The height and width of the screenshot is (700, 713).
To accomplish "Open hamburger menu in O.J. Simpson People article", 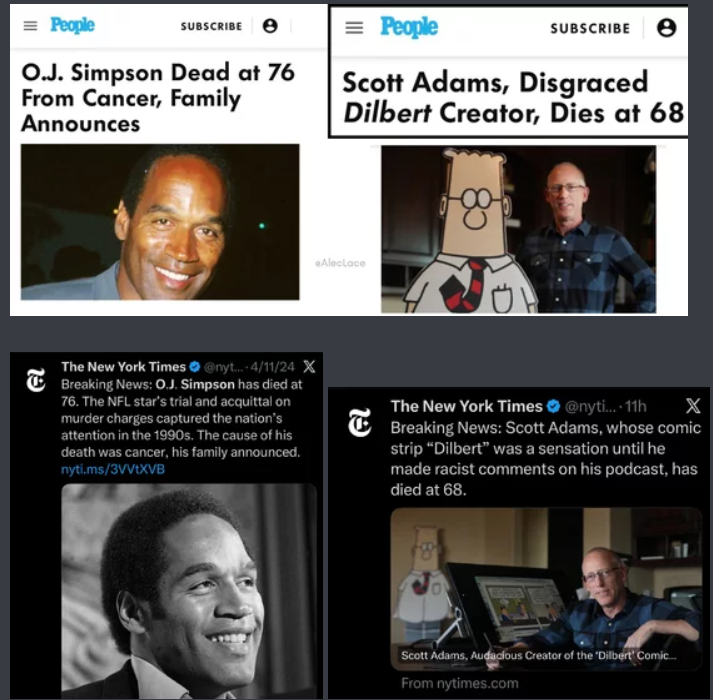I will [x=30, y=26].
